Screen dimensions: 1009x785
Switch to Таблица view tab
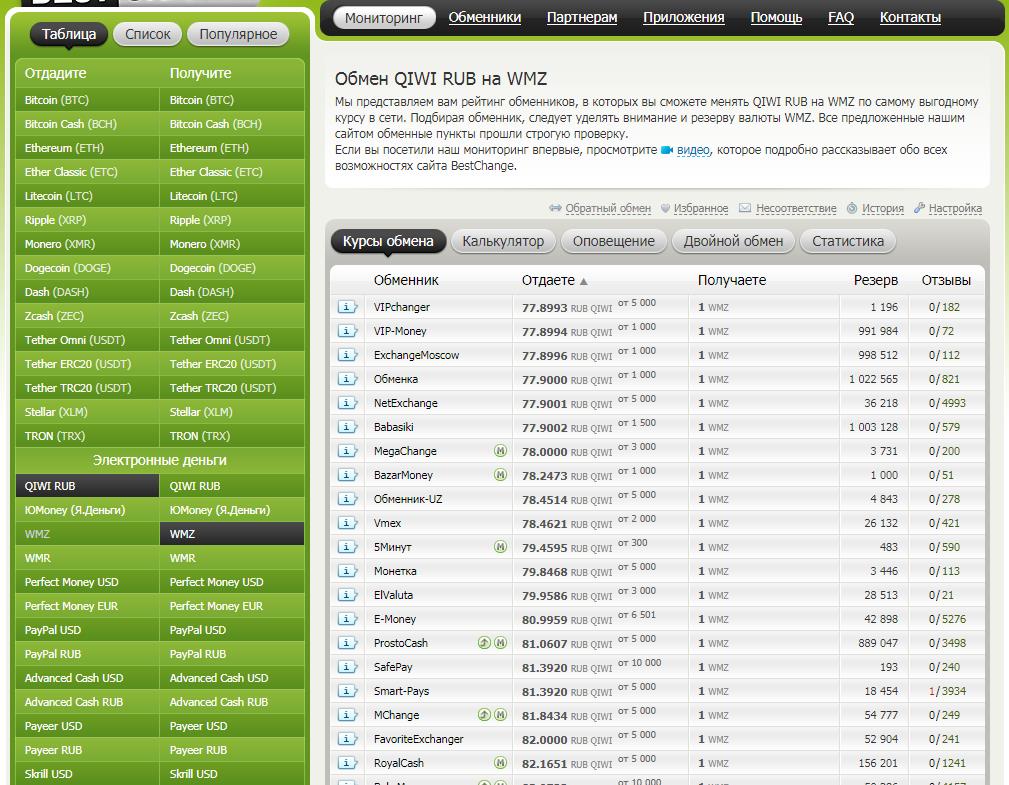point(69,34)
